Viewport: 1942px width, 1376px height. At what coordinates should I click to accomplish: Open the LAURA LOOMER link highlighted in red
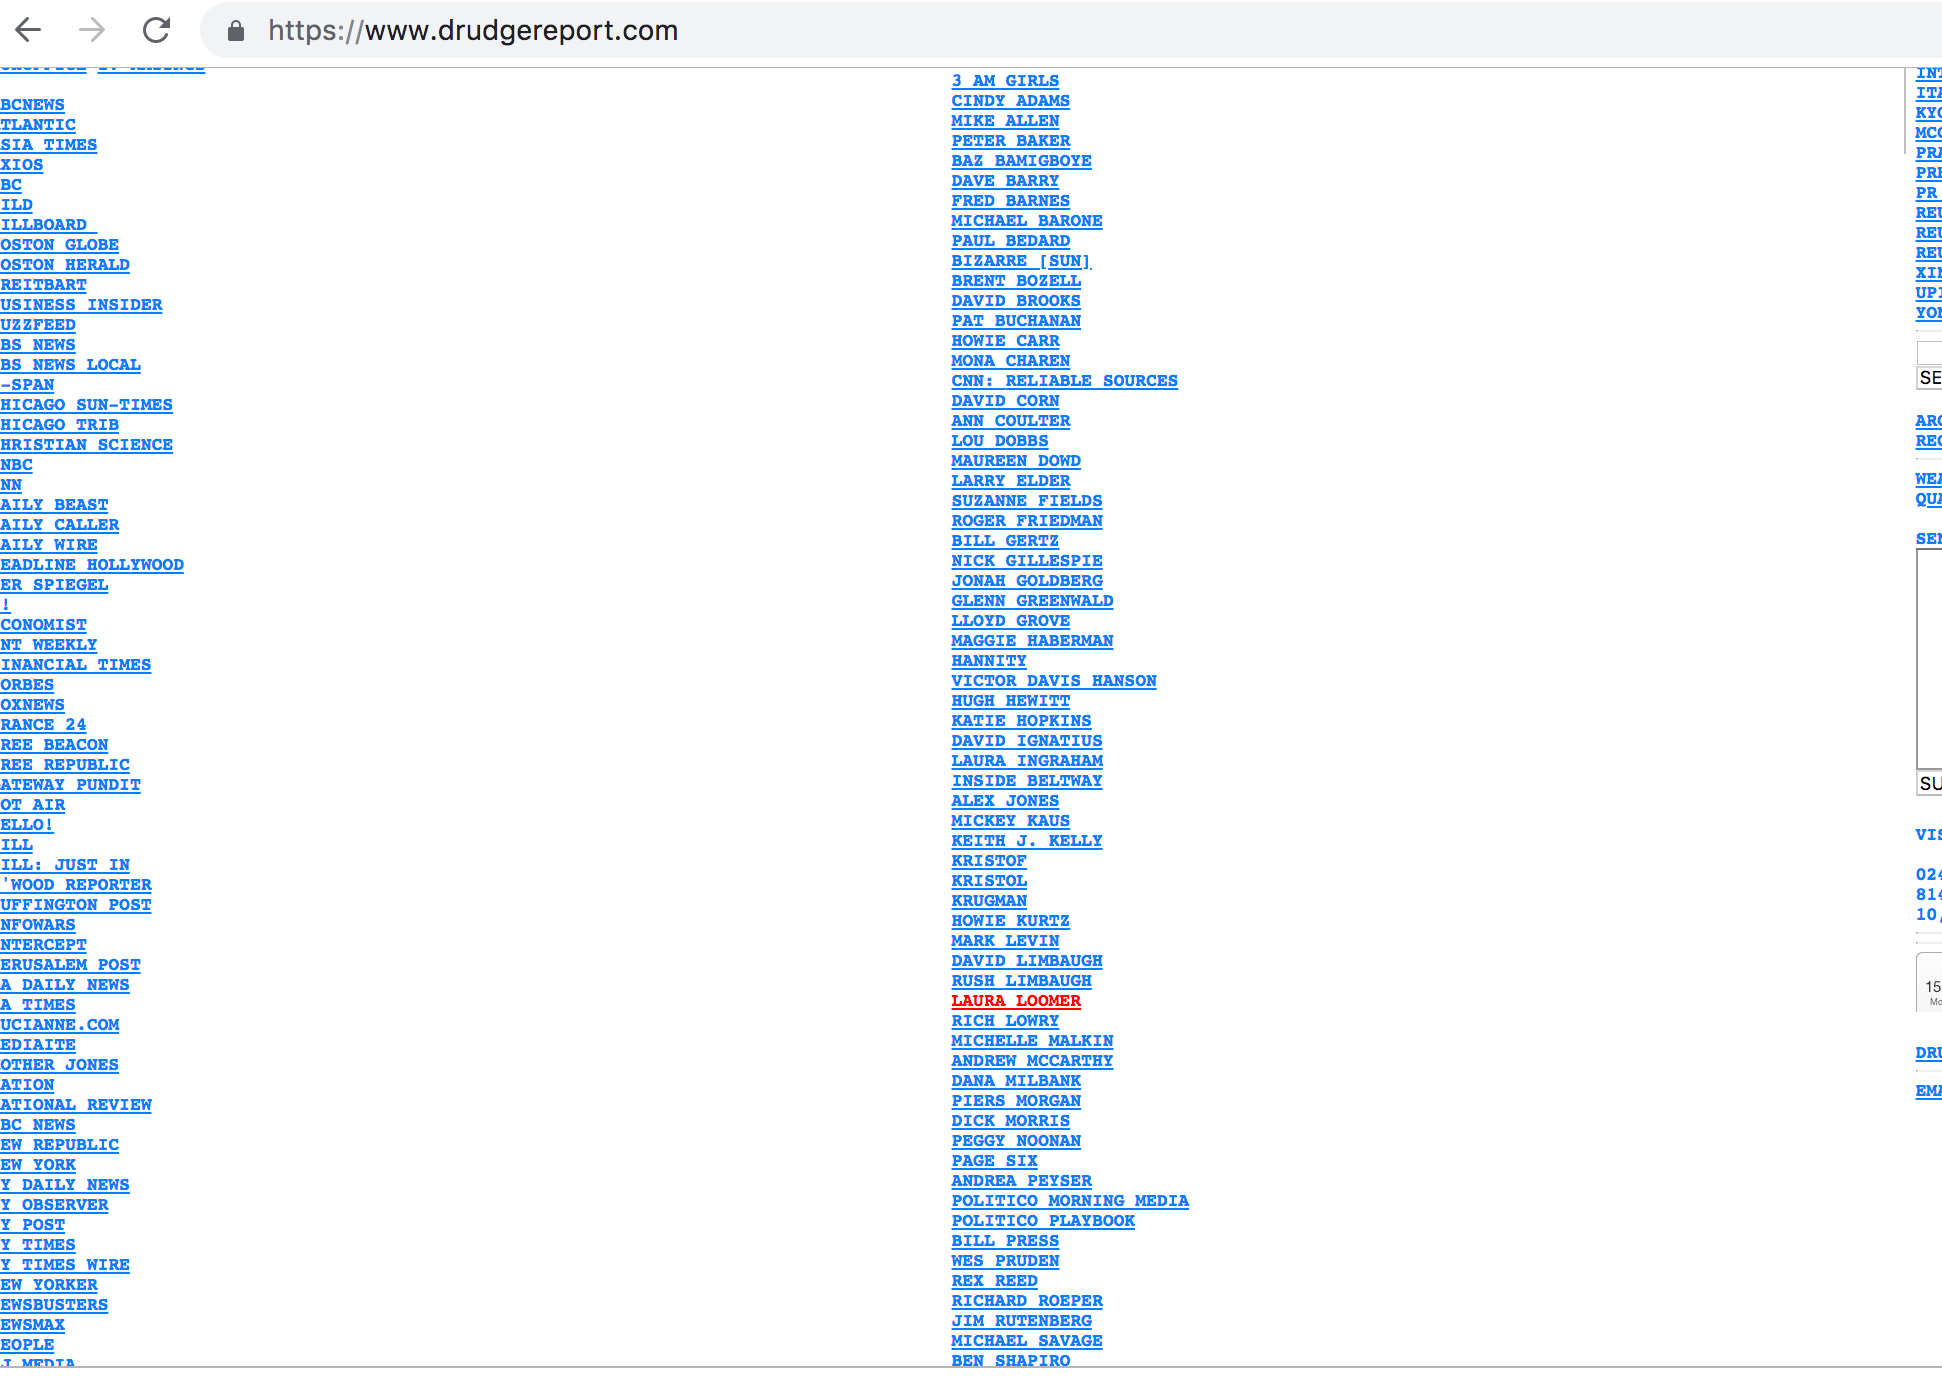click(1015, 1000)
